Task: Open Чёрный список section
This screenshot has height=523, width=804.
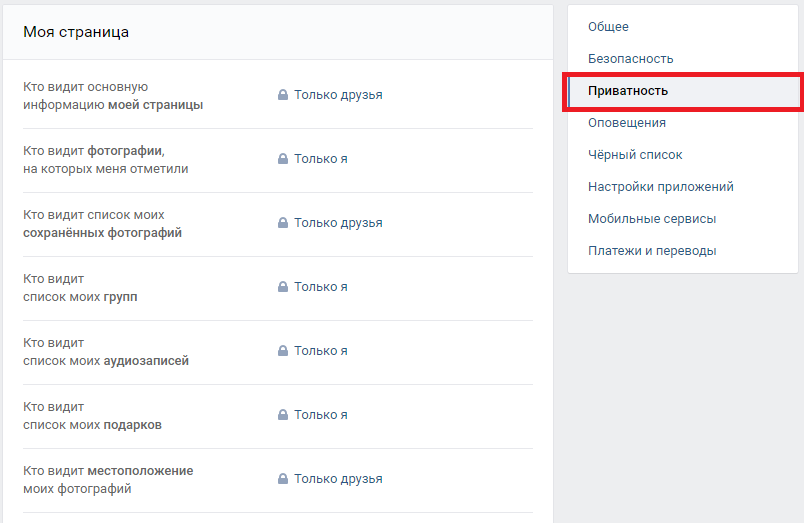Action: tap(635, 155)
